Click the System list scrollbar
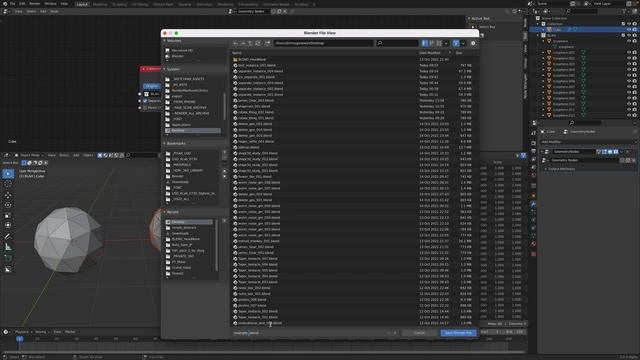 tap(224, 106)
